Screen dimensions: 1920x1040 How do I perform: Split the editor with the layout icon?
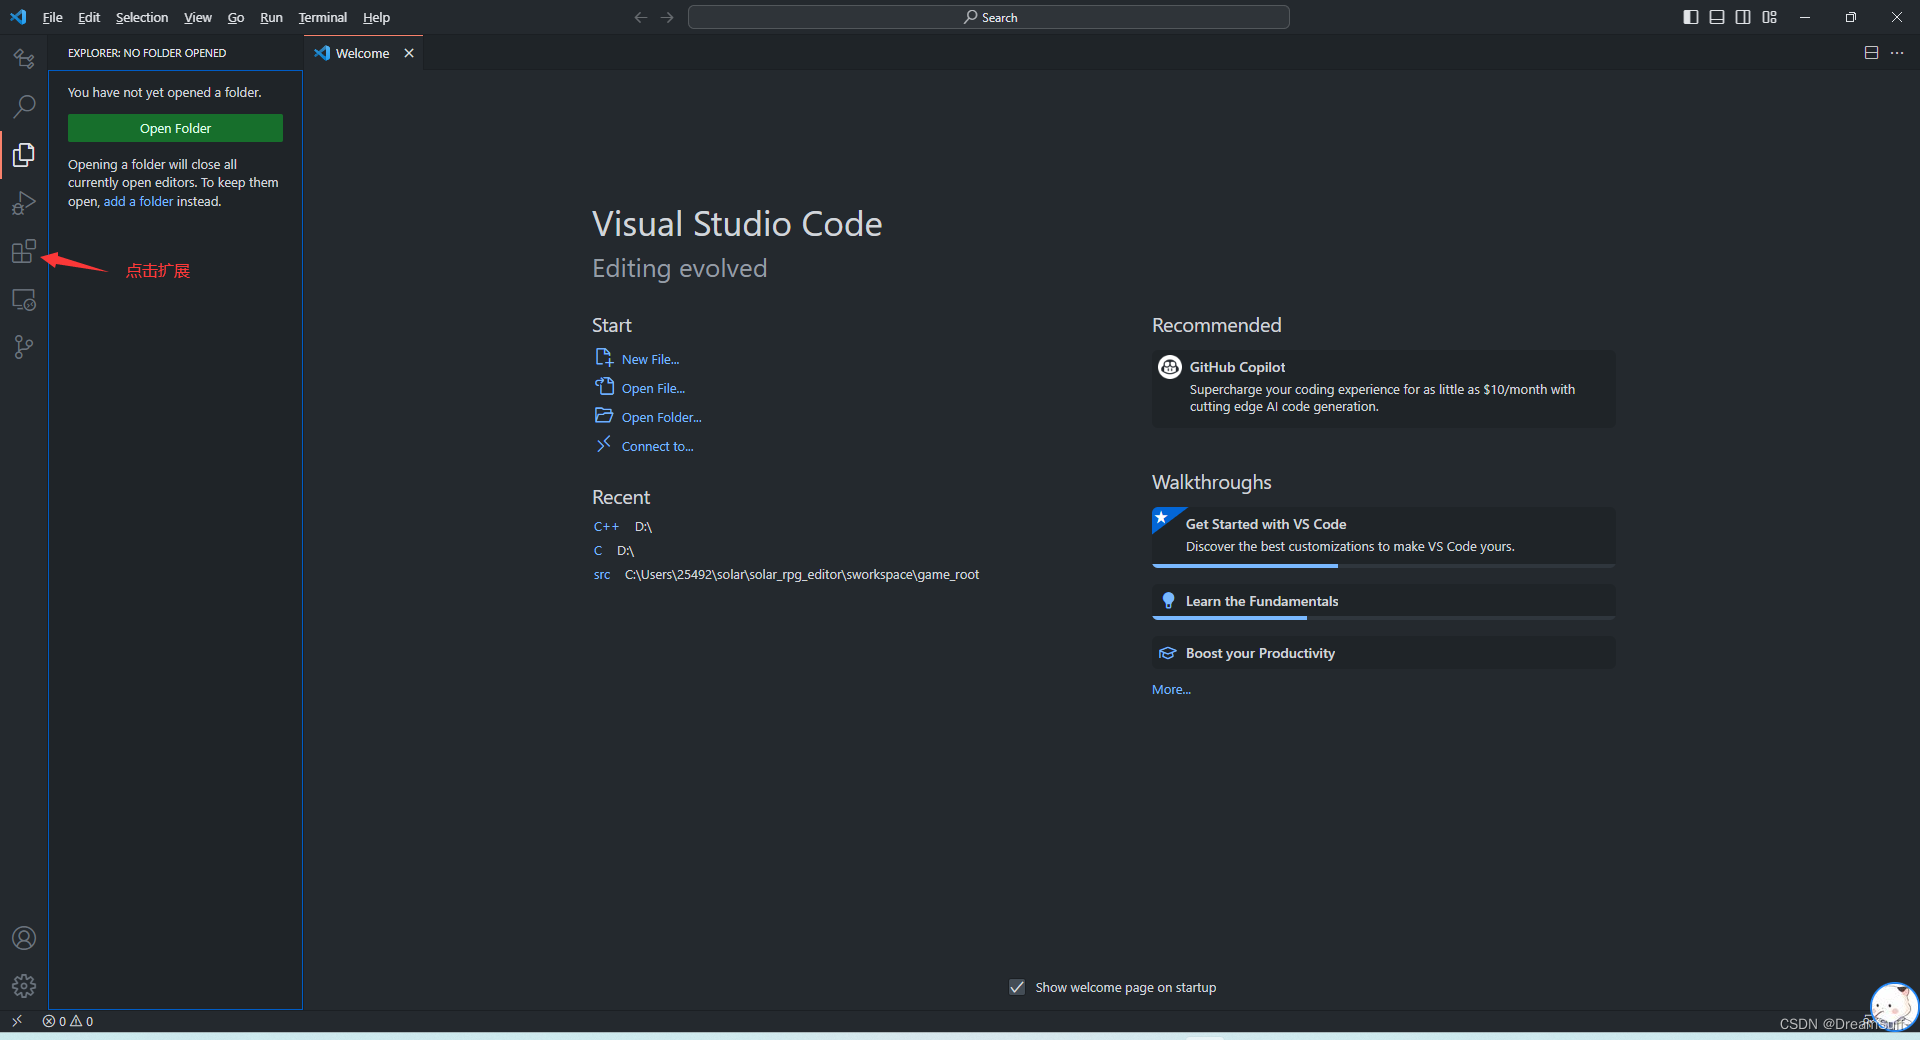tap(1871, 53)
